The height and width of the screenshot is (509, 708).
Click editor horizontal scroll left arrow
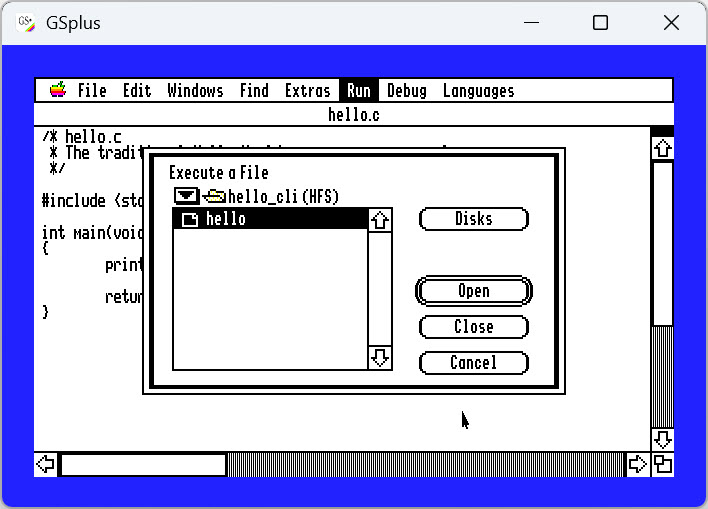46,464
